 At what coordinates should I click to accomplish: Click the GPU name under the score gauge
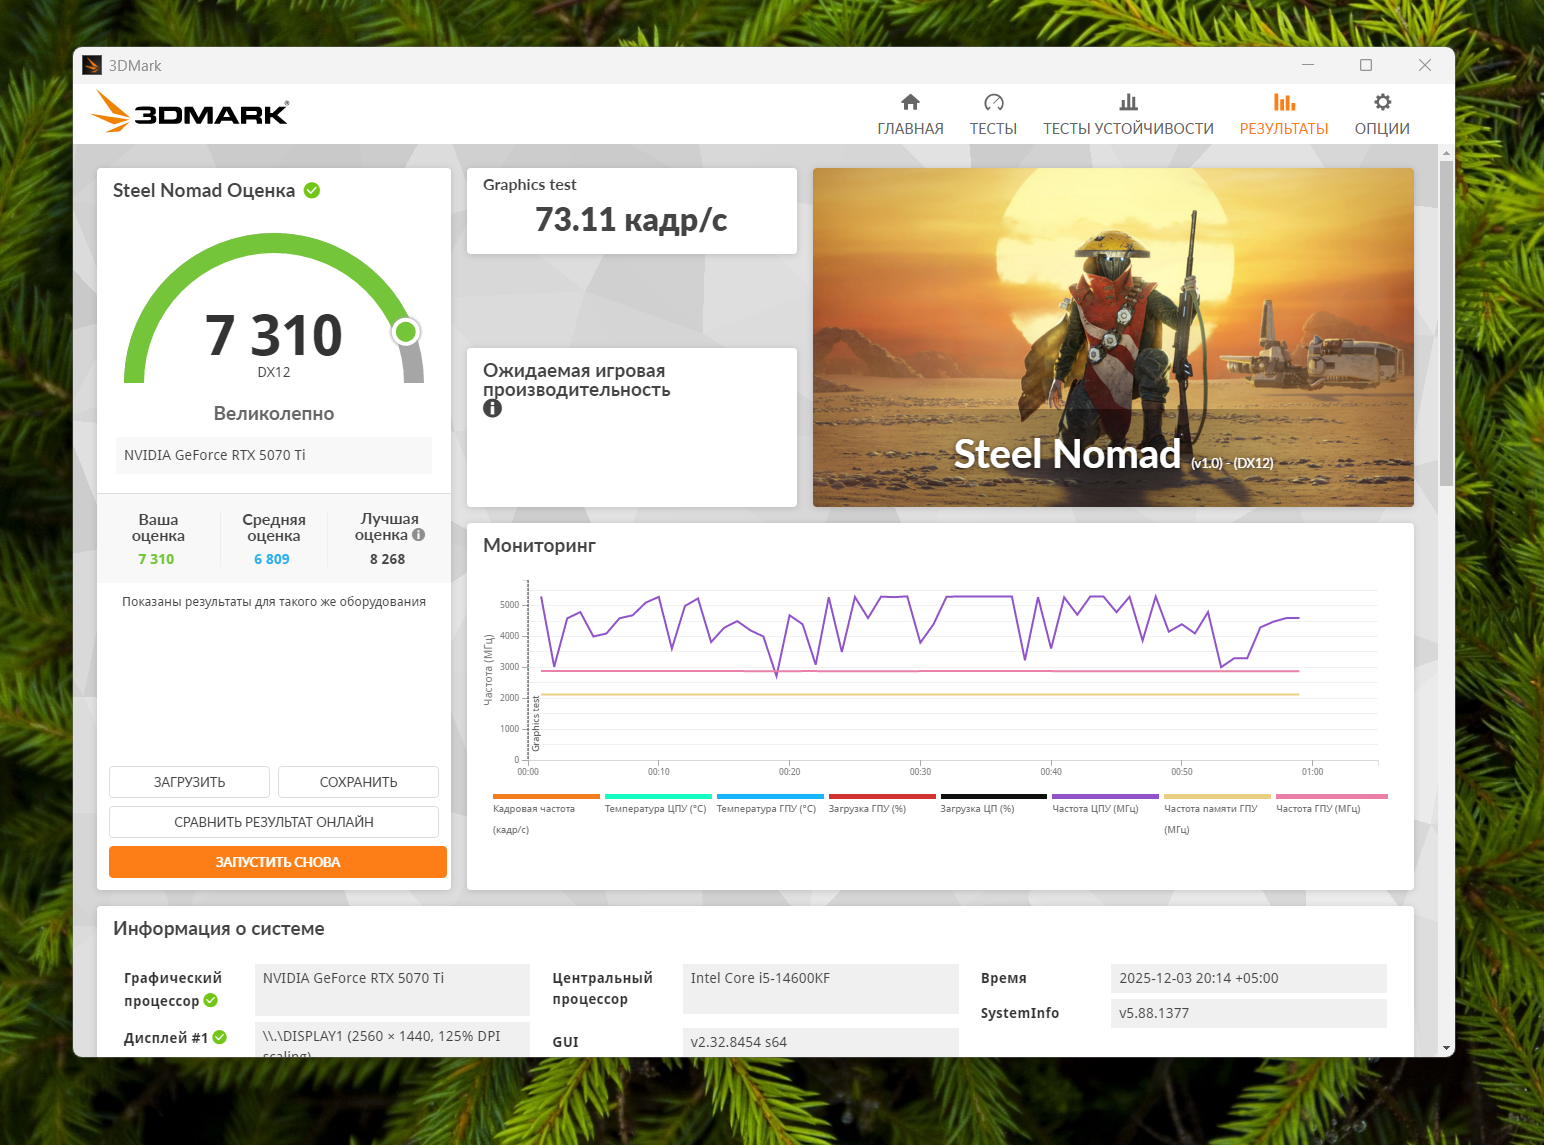tap(274, 455)
